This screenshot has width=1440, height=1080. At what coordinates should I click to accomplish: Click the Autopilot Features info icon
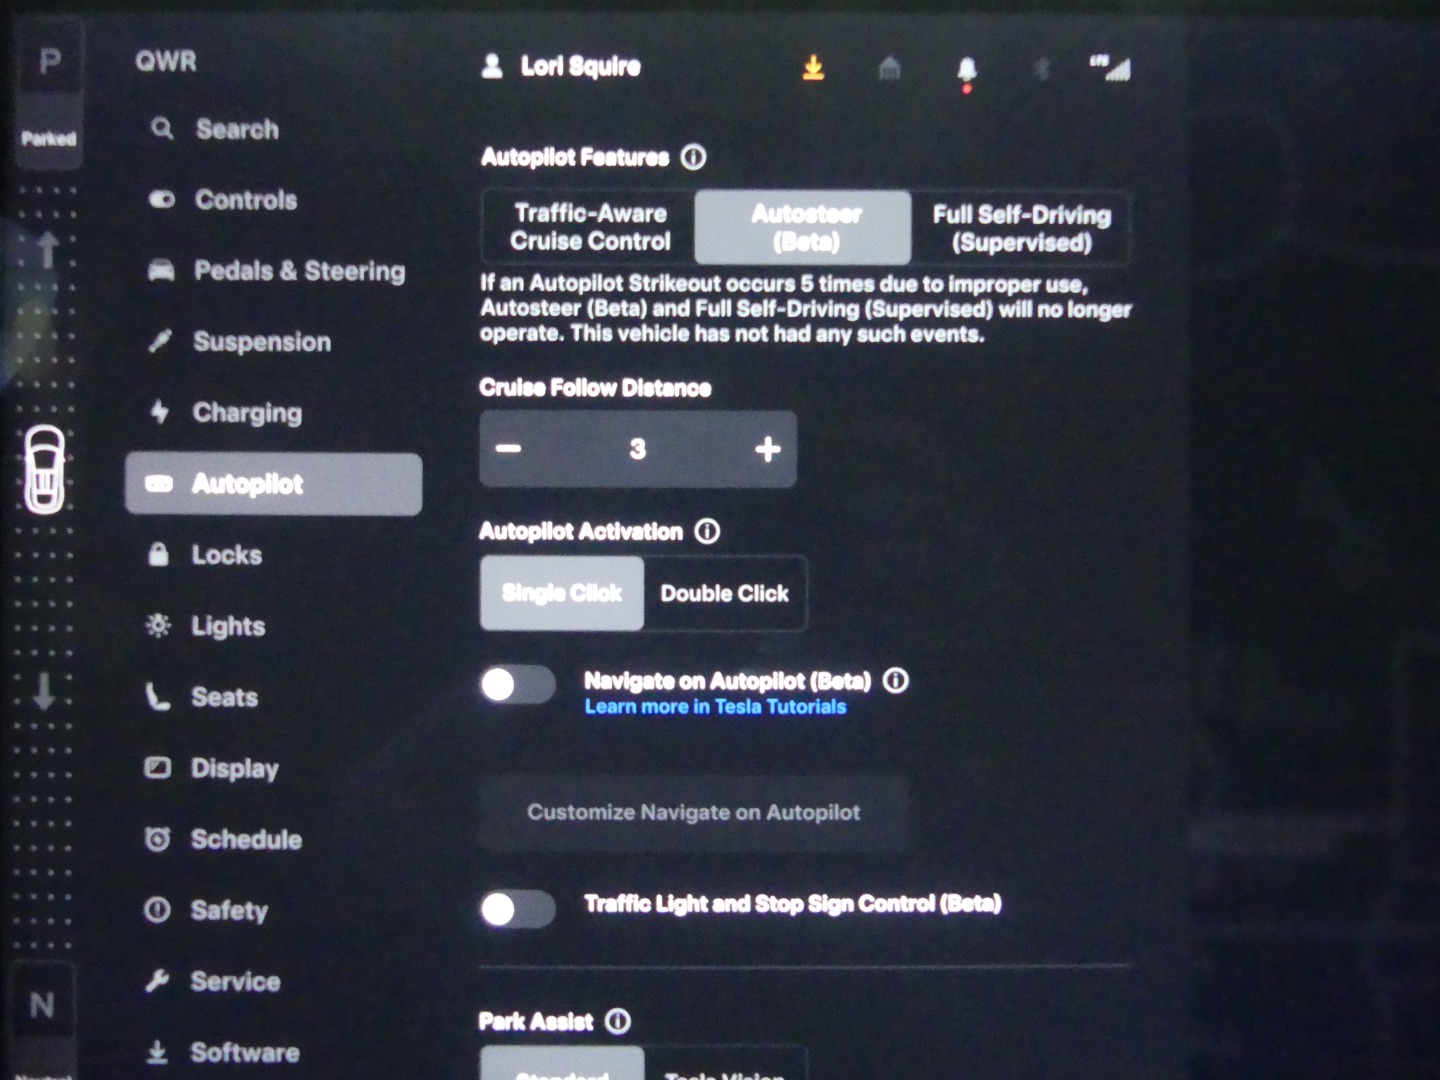pos(693,157)
